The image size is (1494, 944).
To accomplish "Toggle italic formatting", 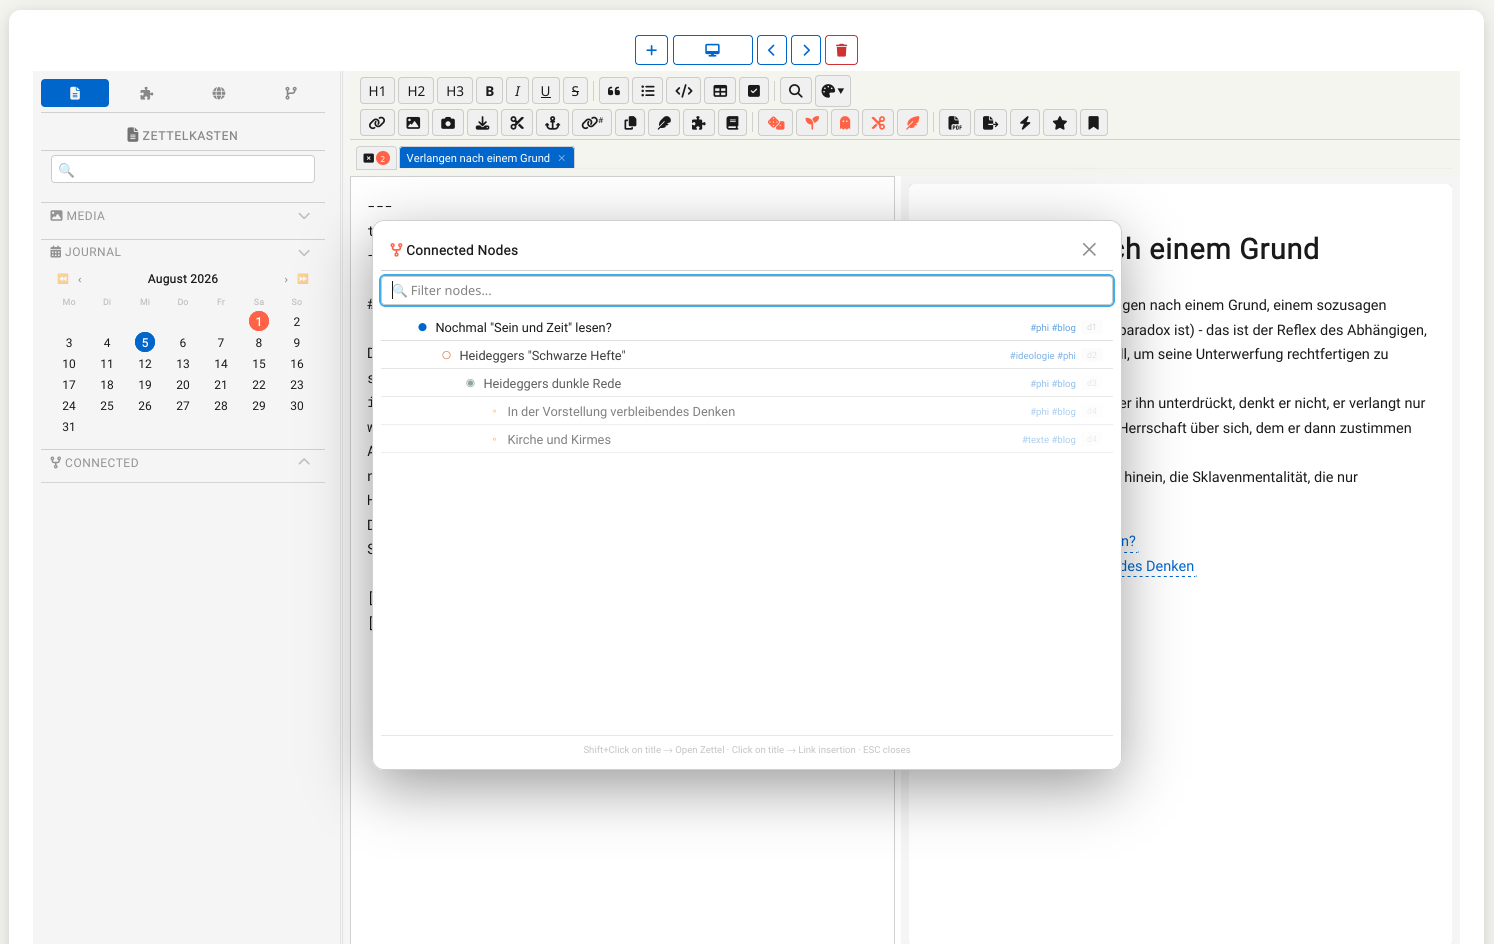I will pyautogui.click(x=517, y=91).
